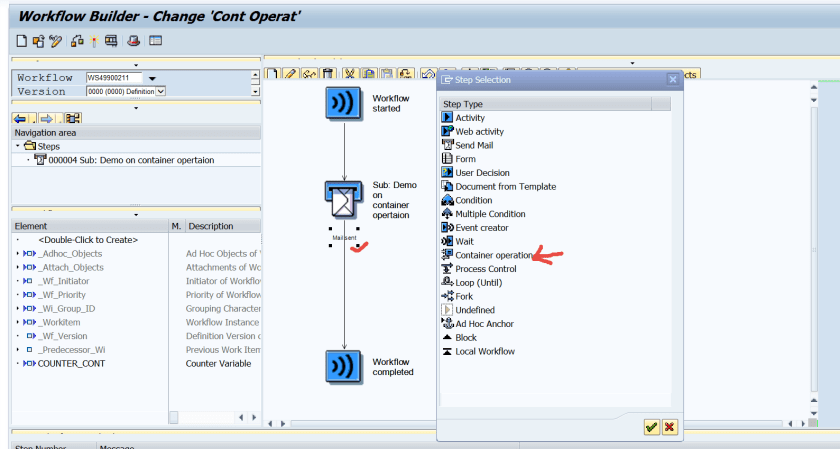Choose the Web activity step type
The height and width of the screenshot is (449, 840).
tap(479, 132)
